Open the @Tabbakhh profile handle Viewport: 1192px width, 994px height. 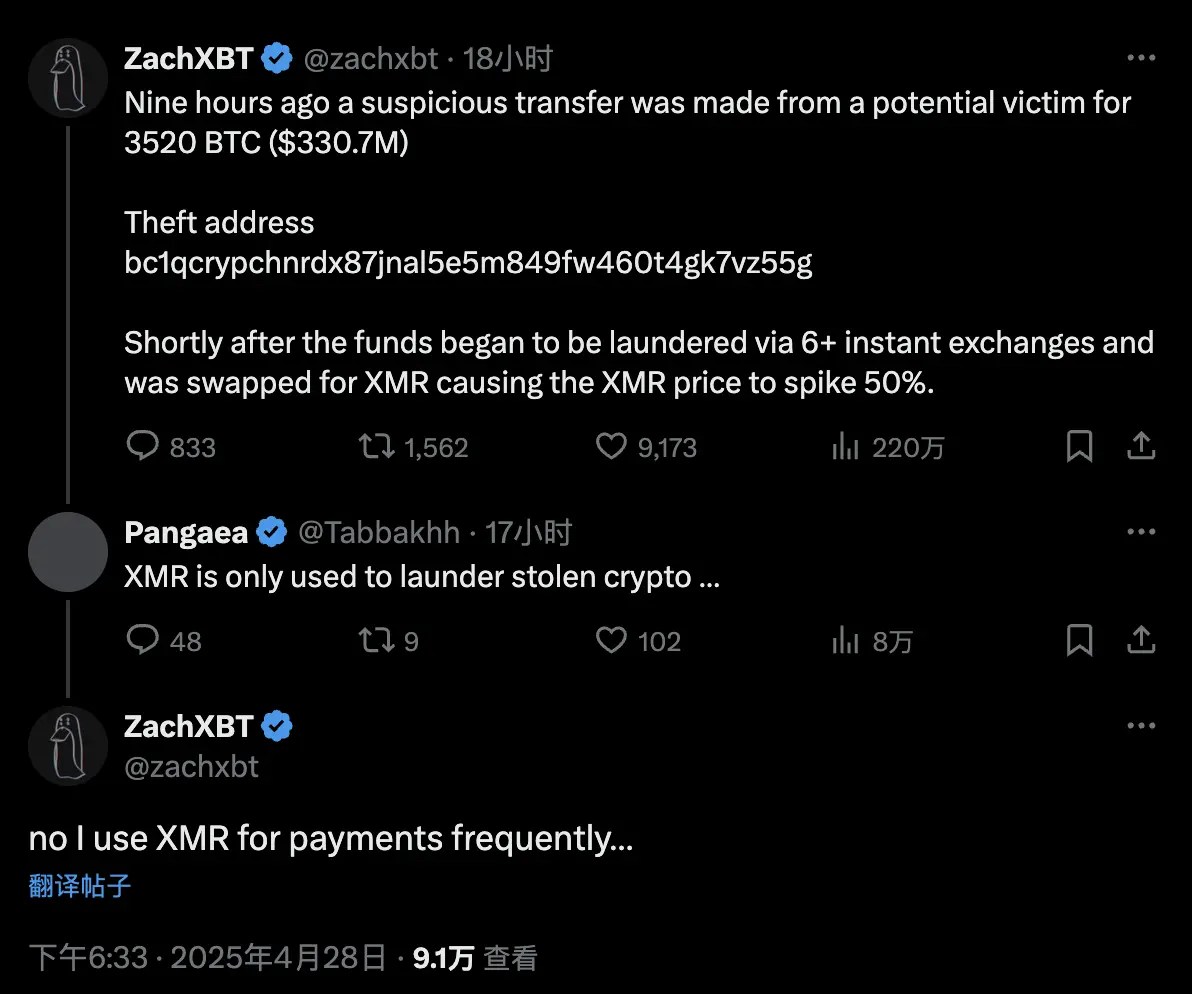pyautogui.click(x=379, y=533)
